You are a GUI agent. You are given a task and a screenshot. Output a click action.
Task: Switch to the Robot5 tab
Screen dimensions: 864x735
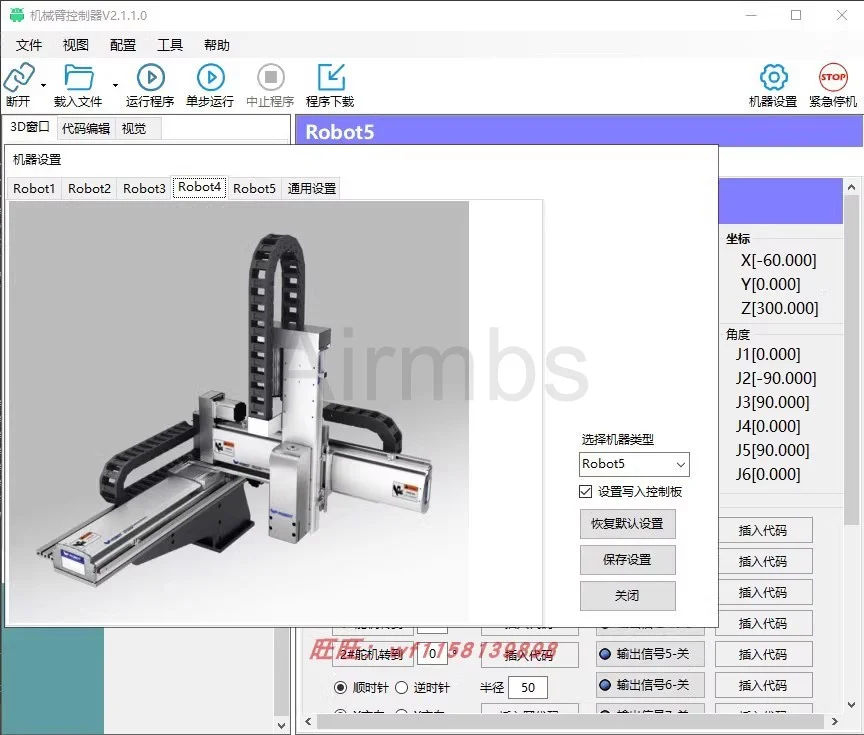[x=254, y=188]
